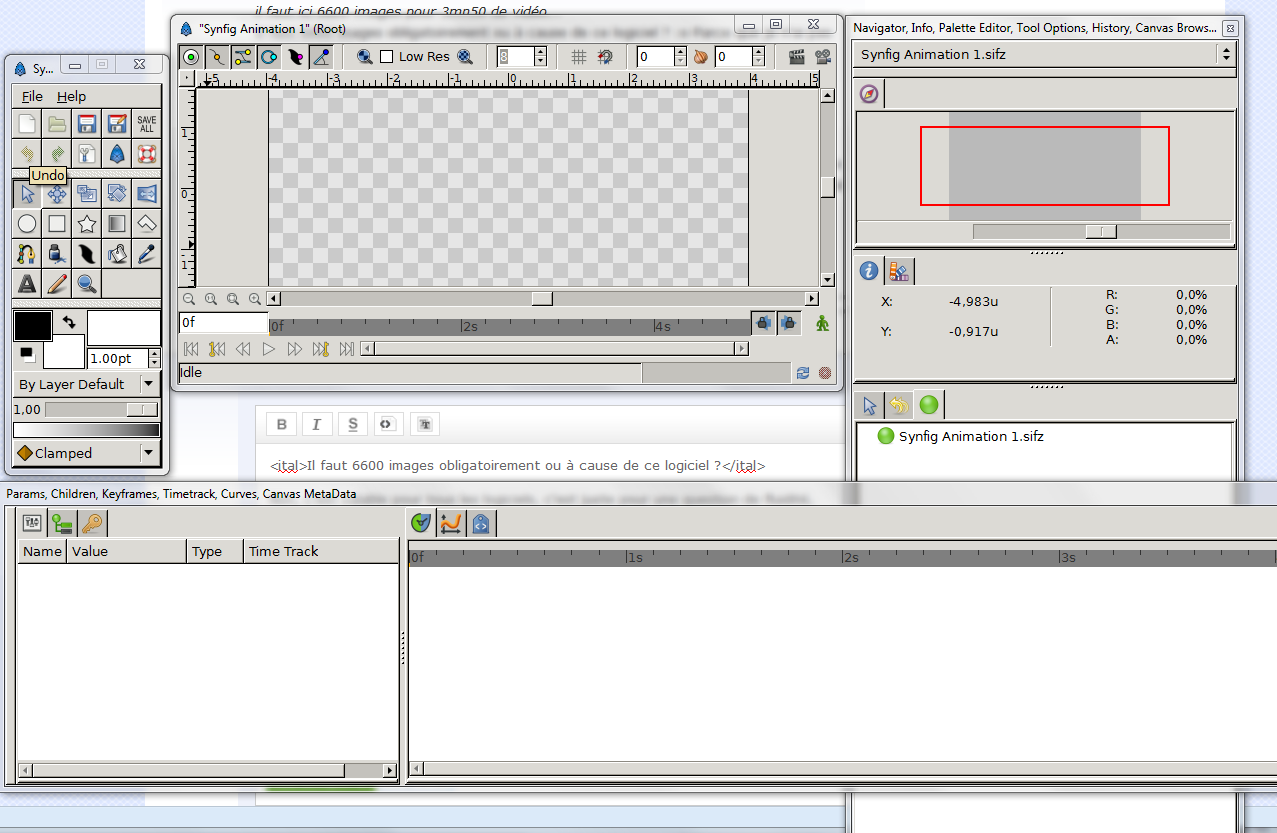Click the reset default colors icon

[27, 353]
